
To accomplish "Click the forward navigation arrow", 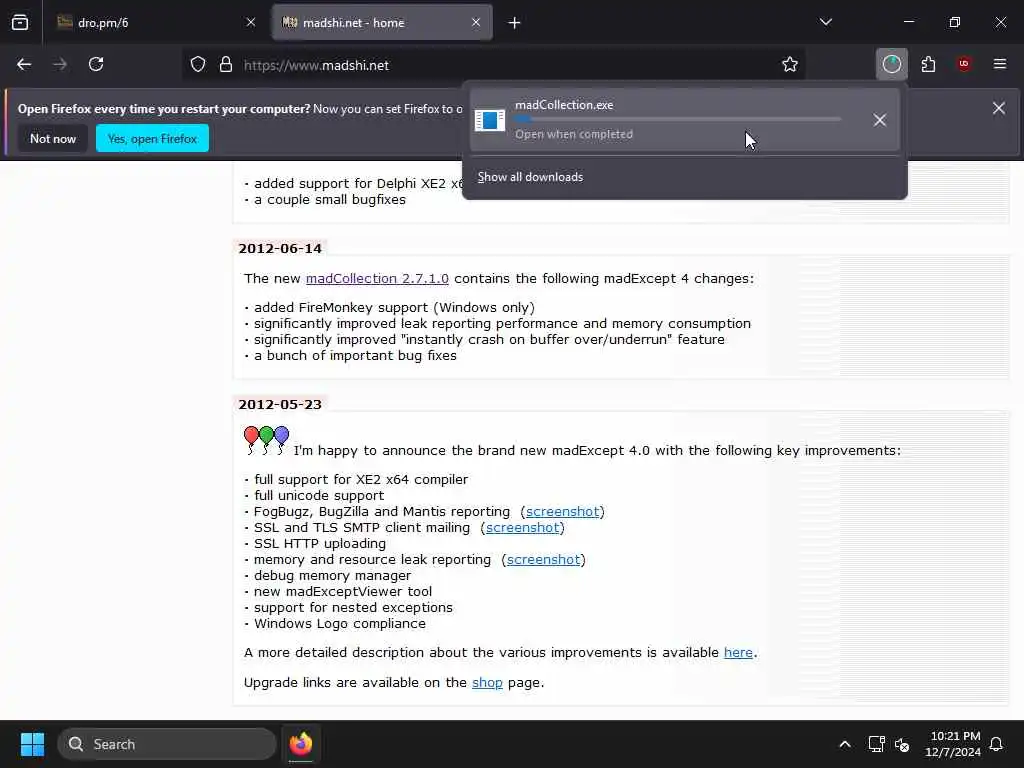I will [x=60, y=65].
